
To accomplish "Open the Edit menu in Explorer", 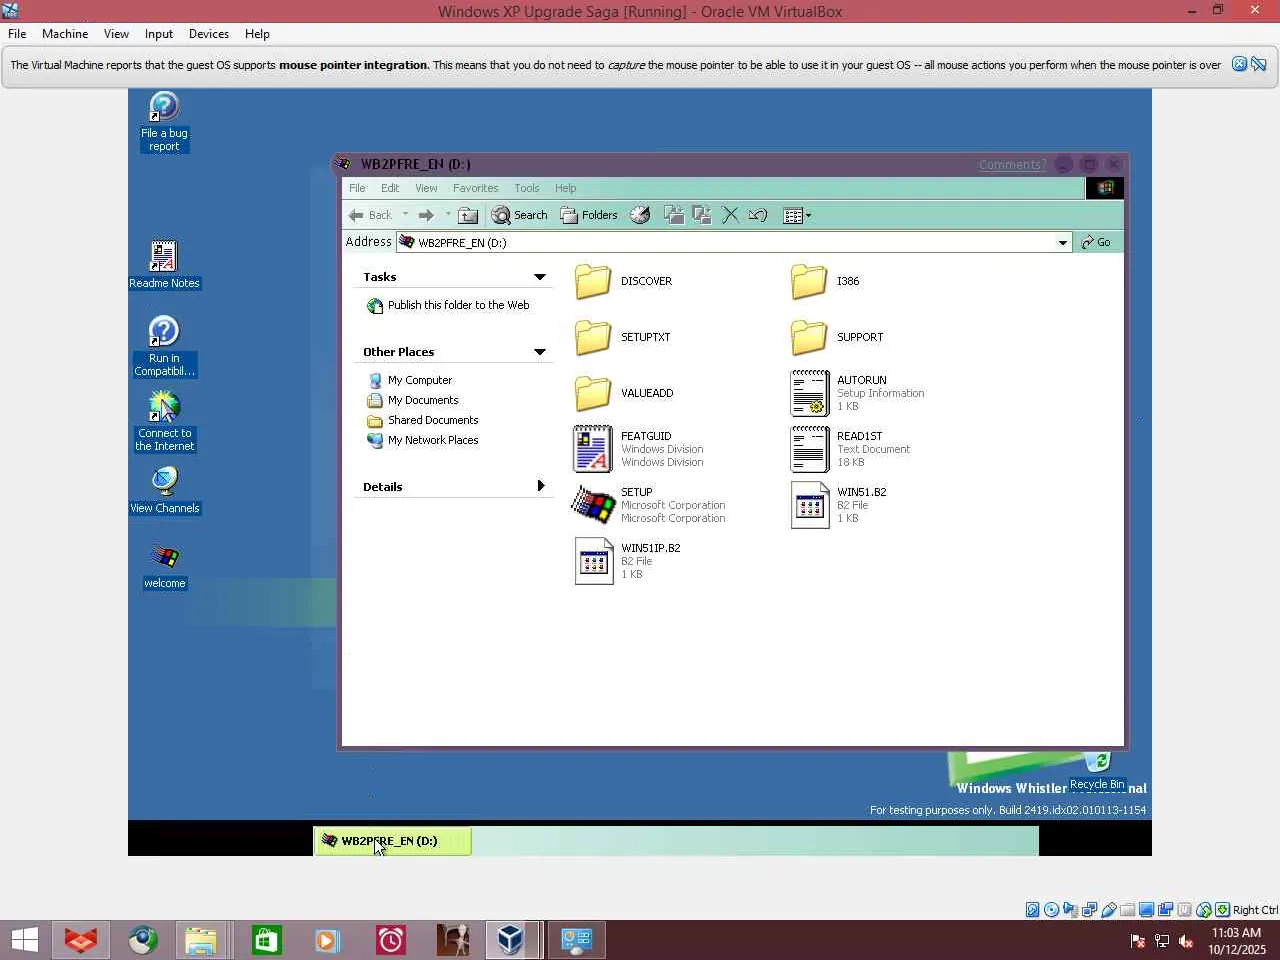I will (390, 188).
